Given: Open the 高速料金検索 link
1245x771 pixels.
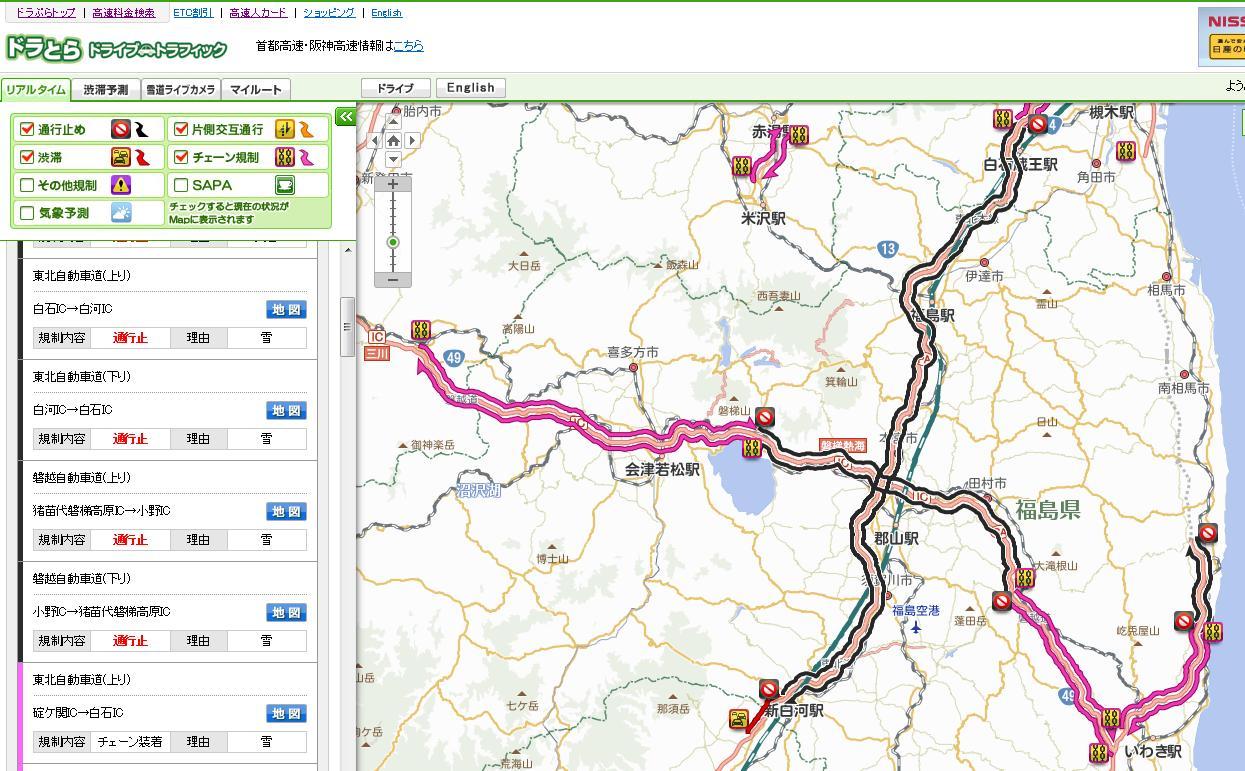Looking at the screenshot, I should (x=123, y=13).
